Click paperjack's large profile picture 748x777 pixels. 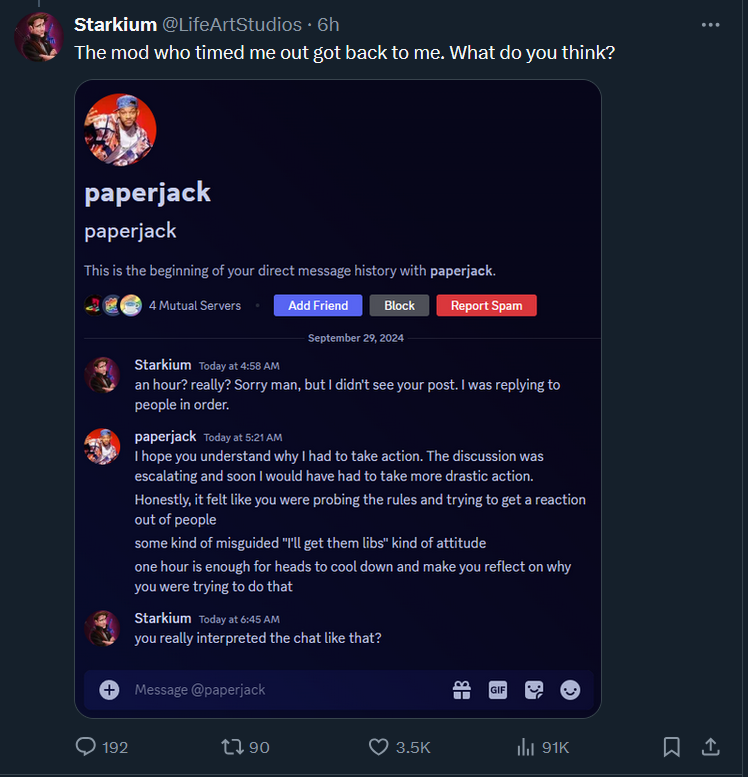120,130
